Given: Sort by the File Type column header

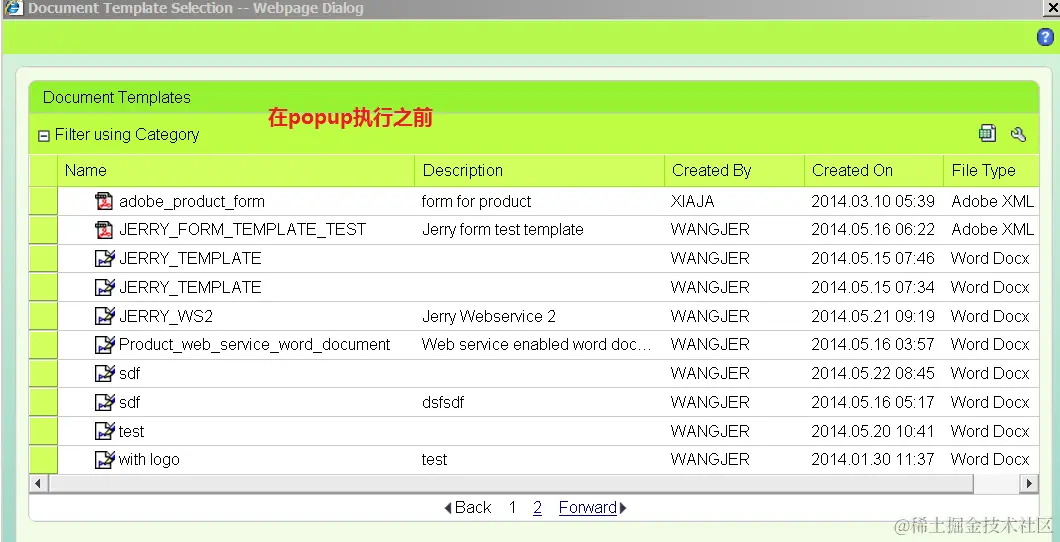Looking at the screenshot, I should 991,170.
